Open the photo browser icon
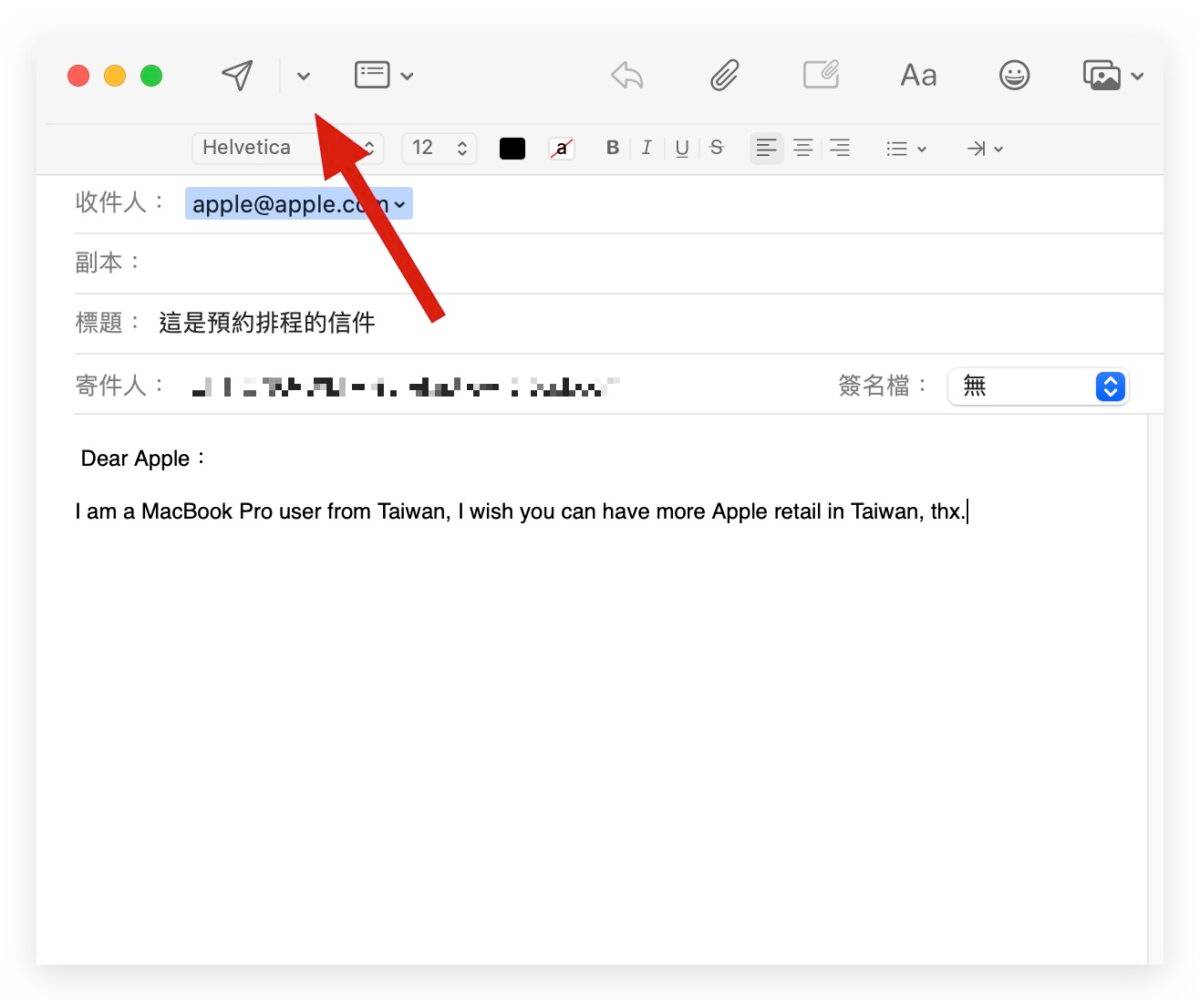The image size is (1200, 1001). [x=1112, y=75]
